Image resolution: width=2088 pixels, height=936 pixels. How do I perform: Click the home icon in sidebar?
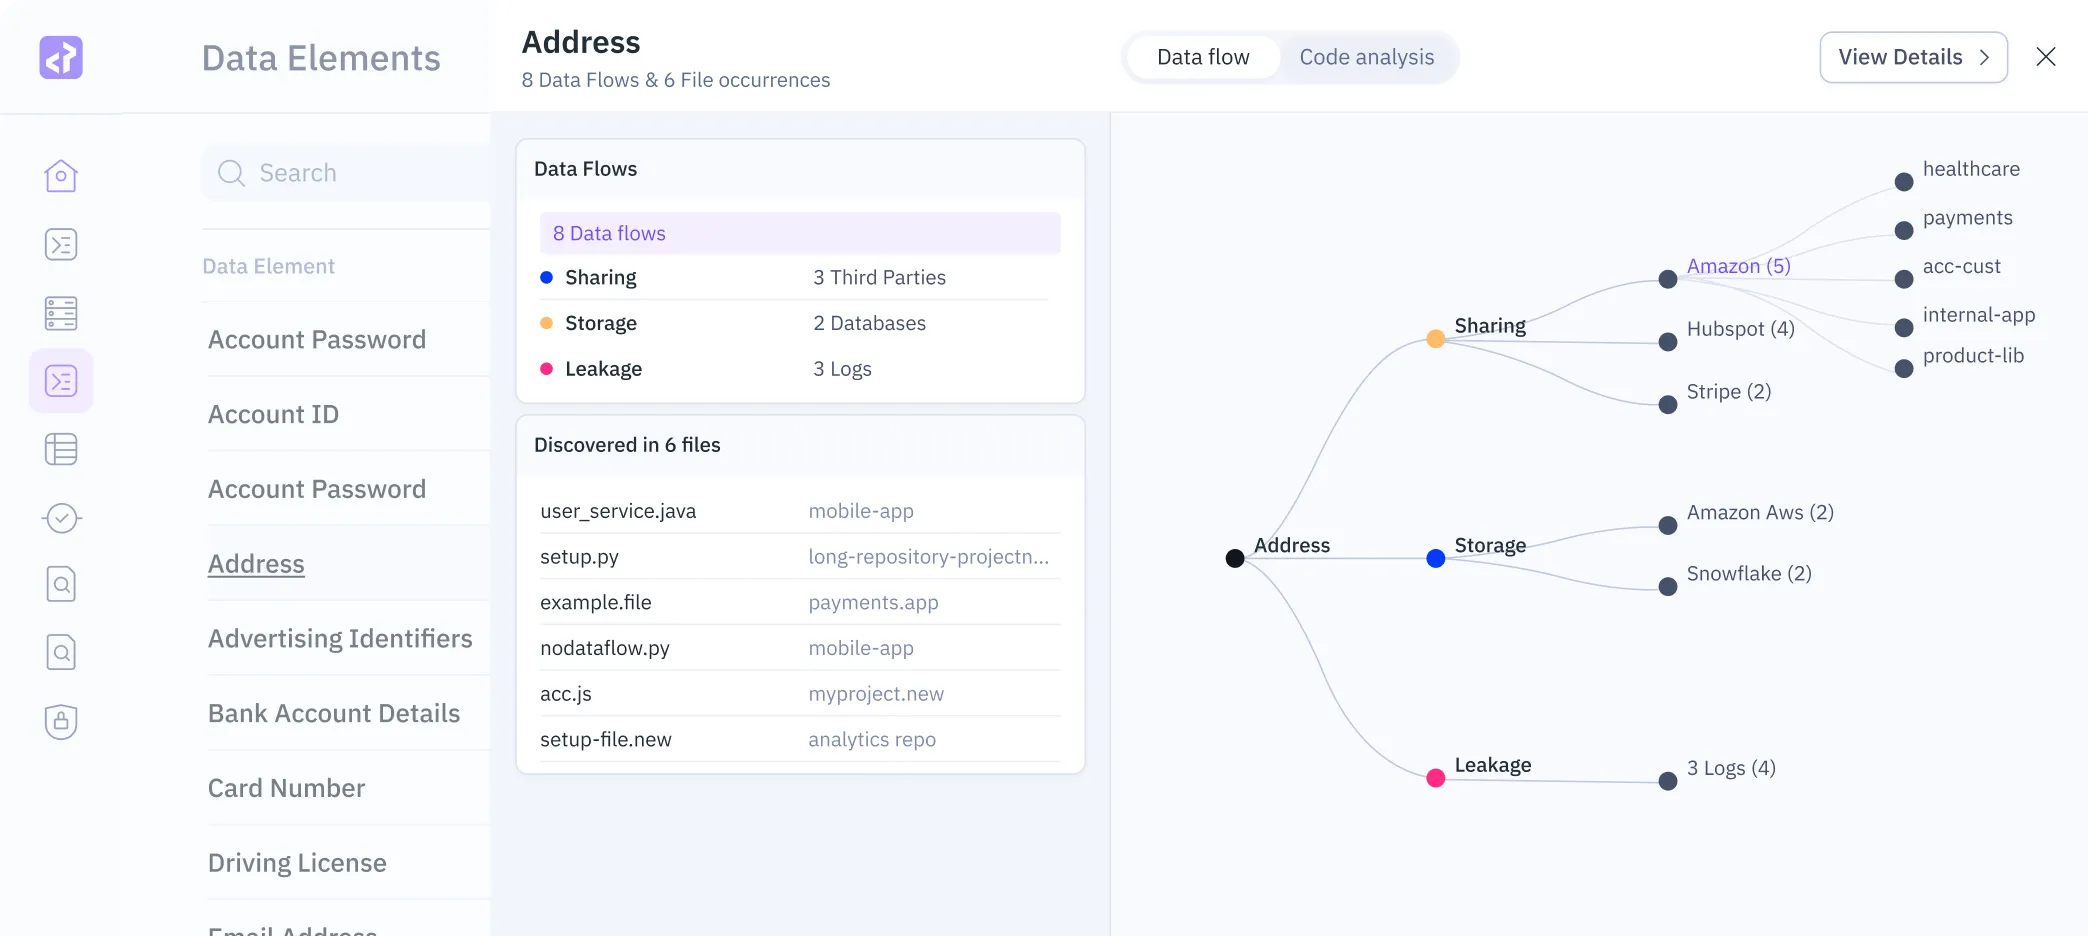(x=61, y=176)
